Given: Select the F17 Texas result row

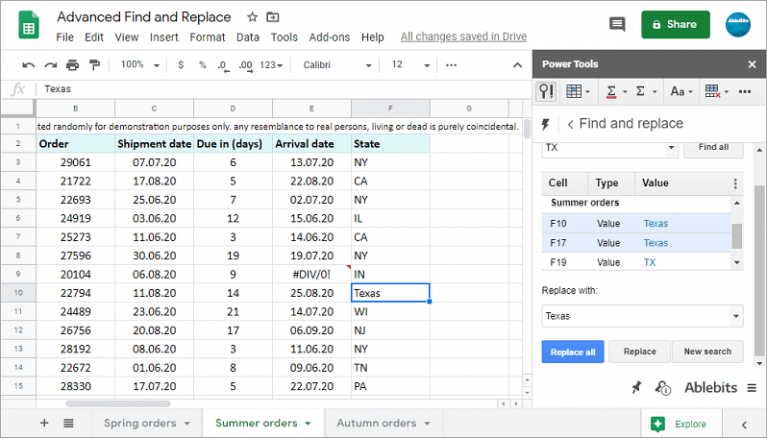Looking at the screenshot, I should click(x=636, y=243).
